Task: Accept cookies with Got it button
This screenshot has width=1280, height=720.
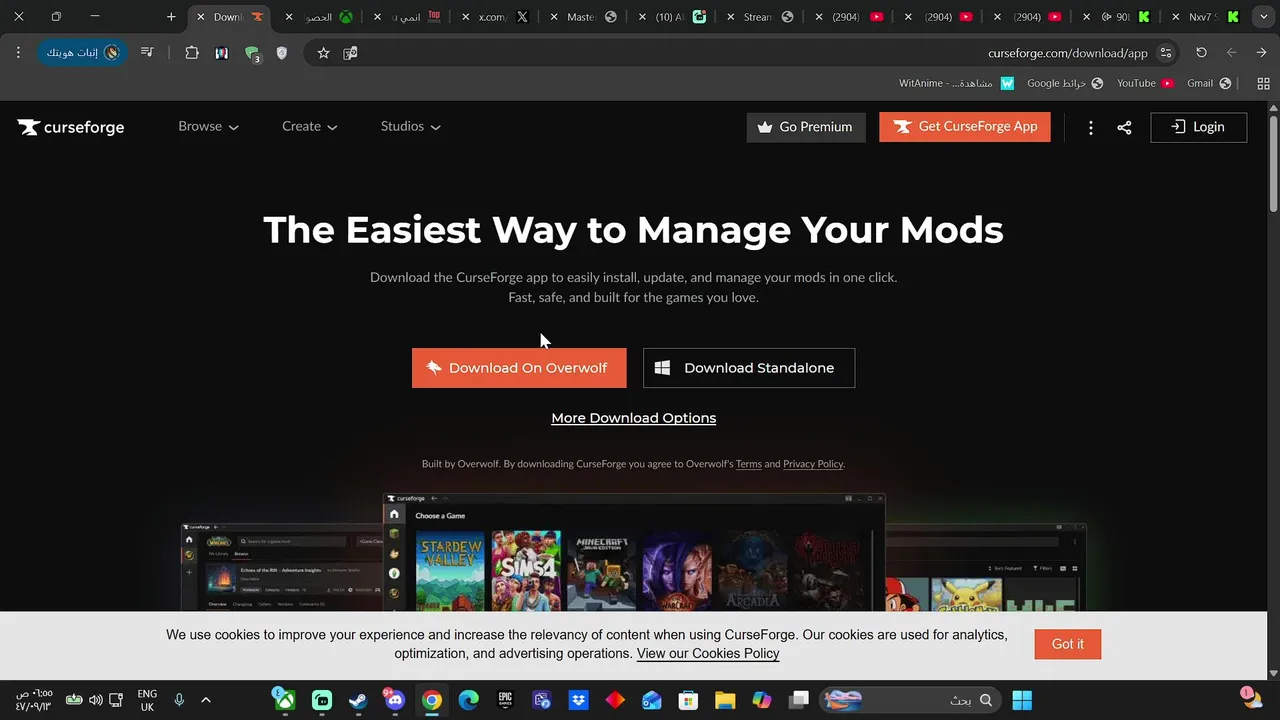Action: [1068, 644]
